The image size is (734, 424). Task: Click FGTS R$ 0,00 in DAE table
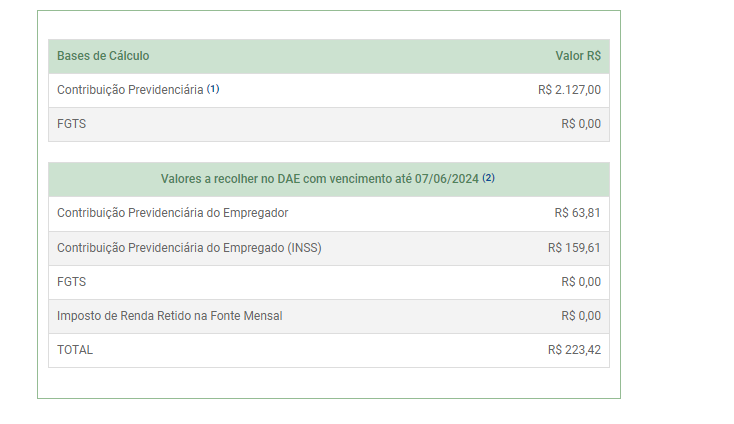pos(581,282)
